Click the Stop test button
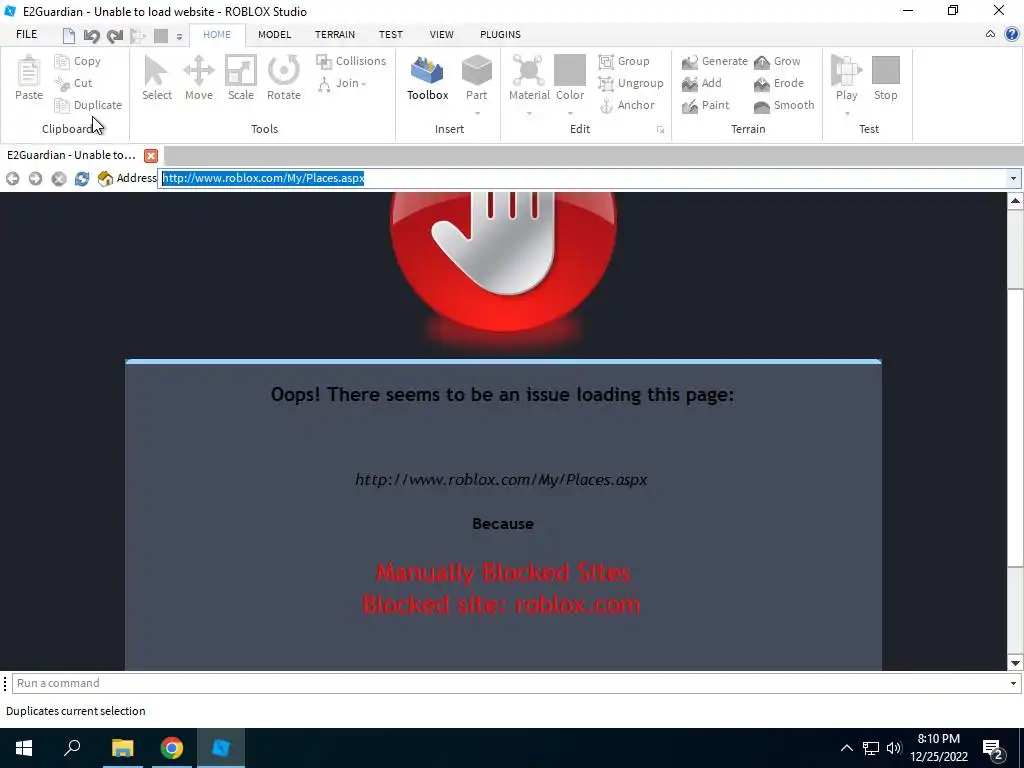This screenshot has height=768, width=1024. click(886, 78)
